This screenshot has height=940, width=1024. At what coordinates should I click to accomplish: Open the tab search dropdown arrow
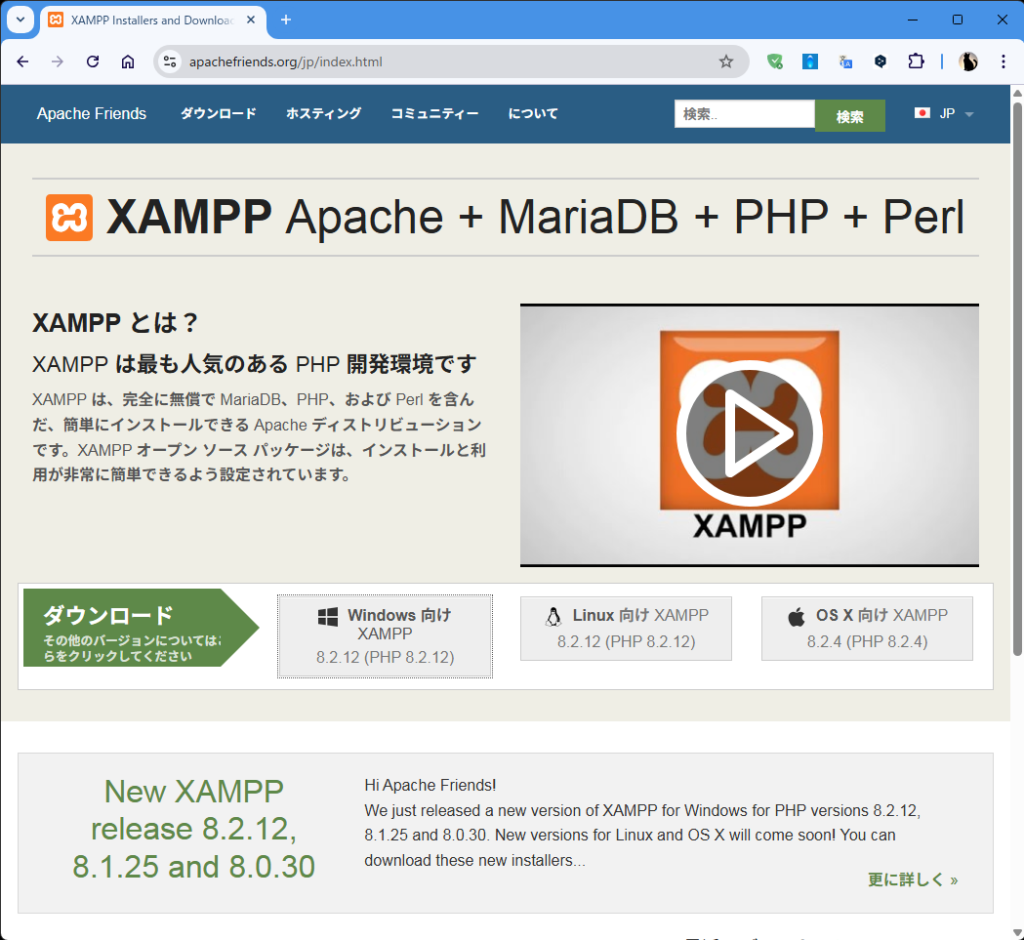[20, 20]
